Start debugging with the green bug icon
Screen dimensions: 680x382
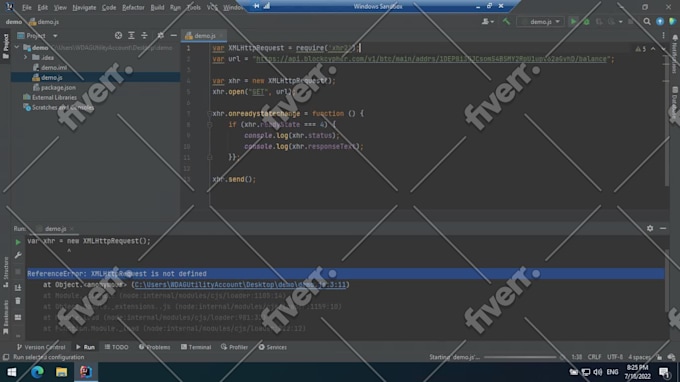[586, 22]
